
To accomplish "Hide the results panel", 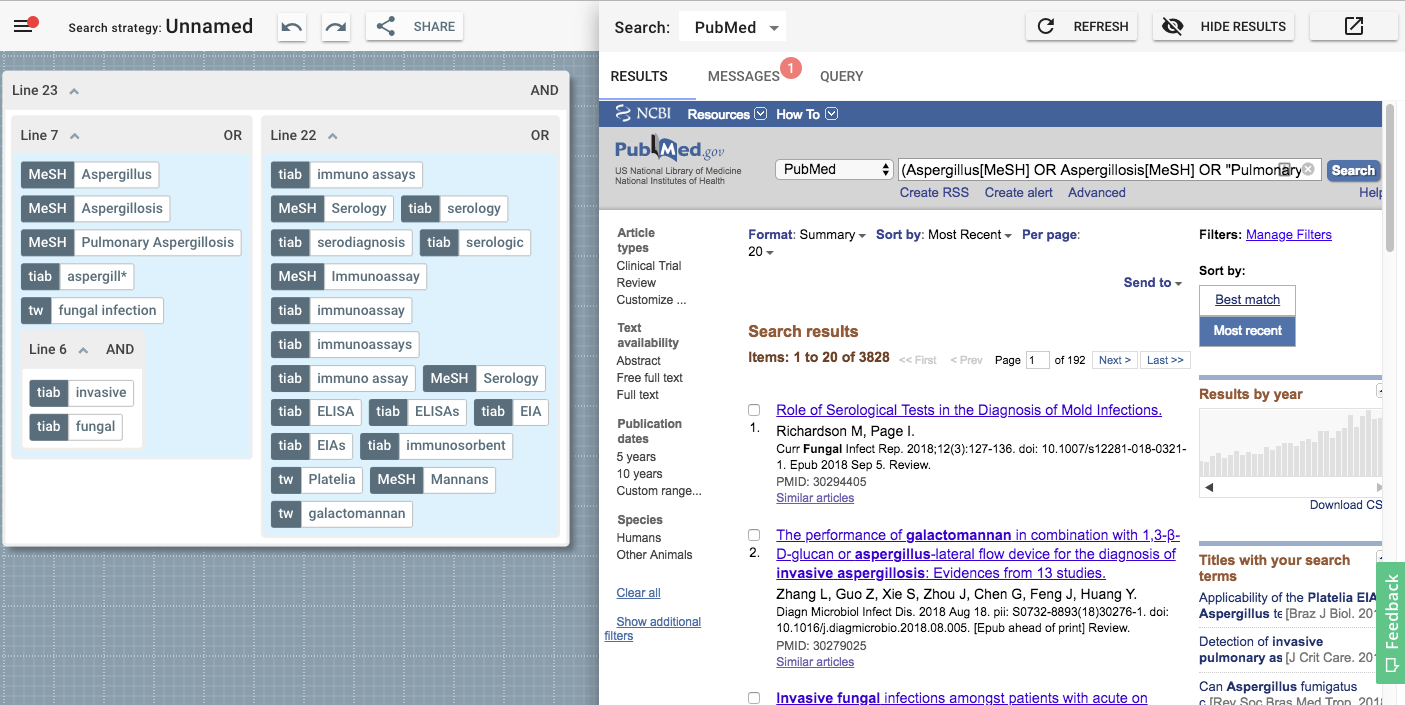I will (x=1223, y=27).
